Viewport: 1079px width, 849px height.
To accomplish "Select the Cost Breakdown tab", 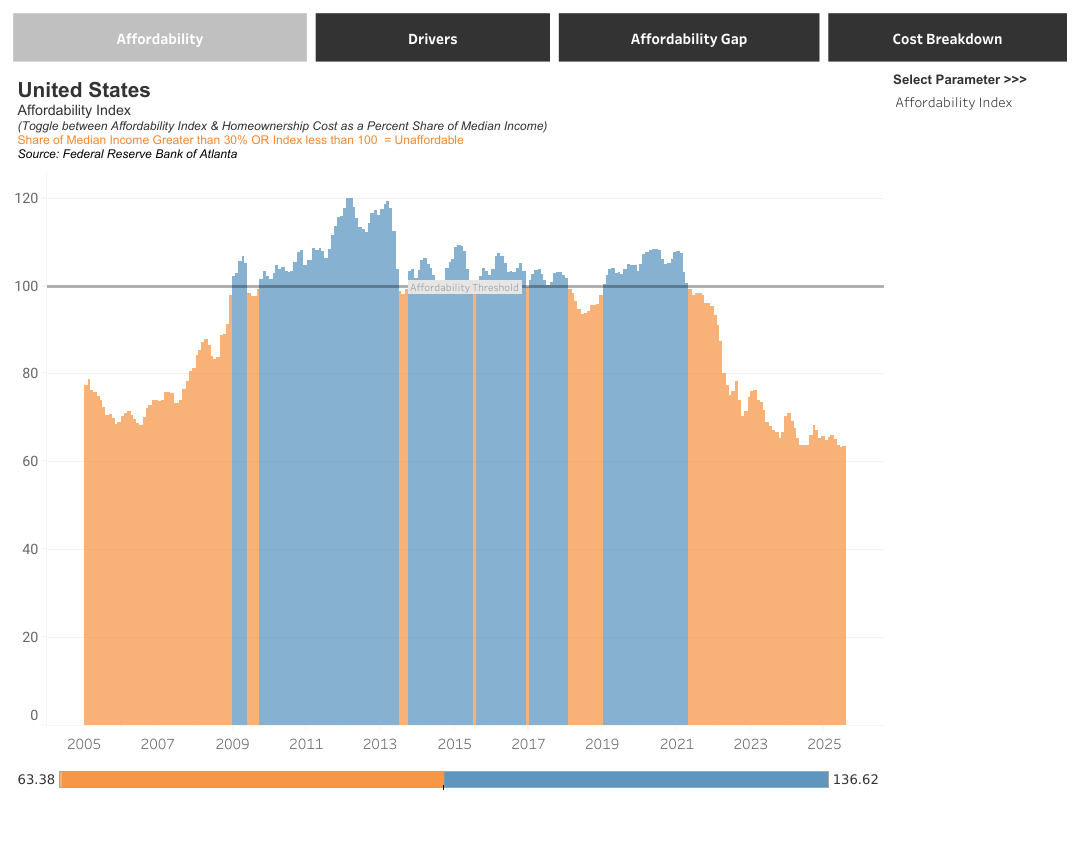I will click(x=946, y=38).
